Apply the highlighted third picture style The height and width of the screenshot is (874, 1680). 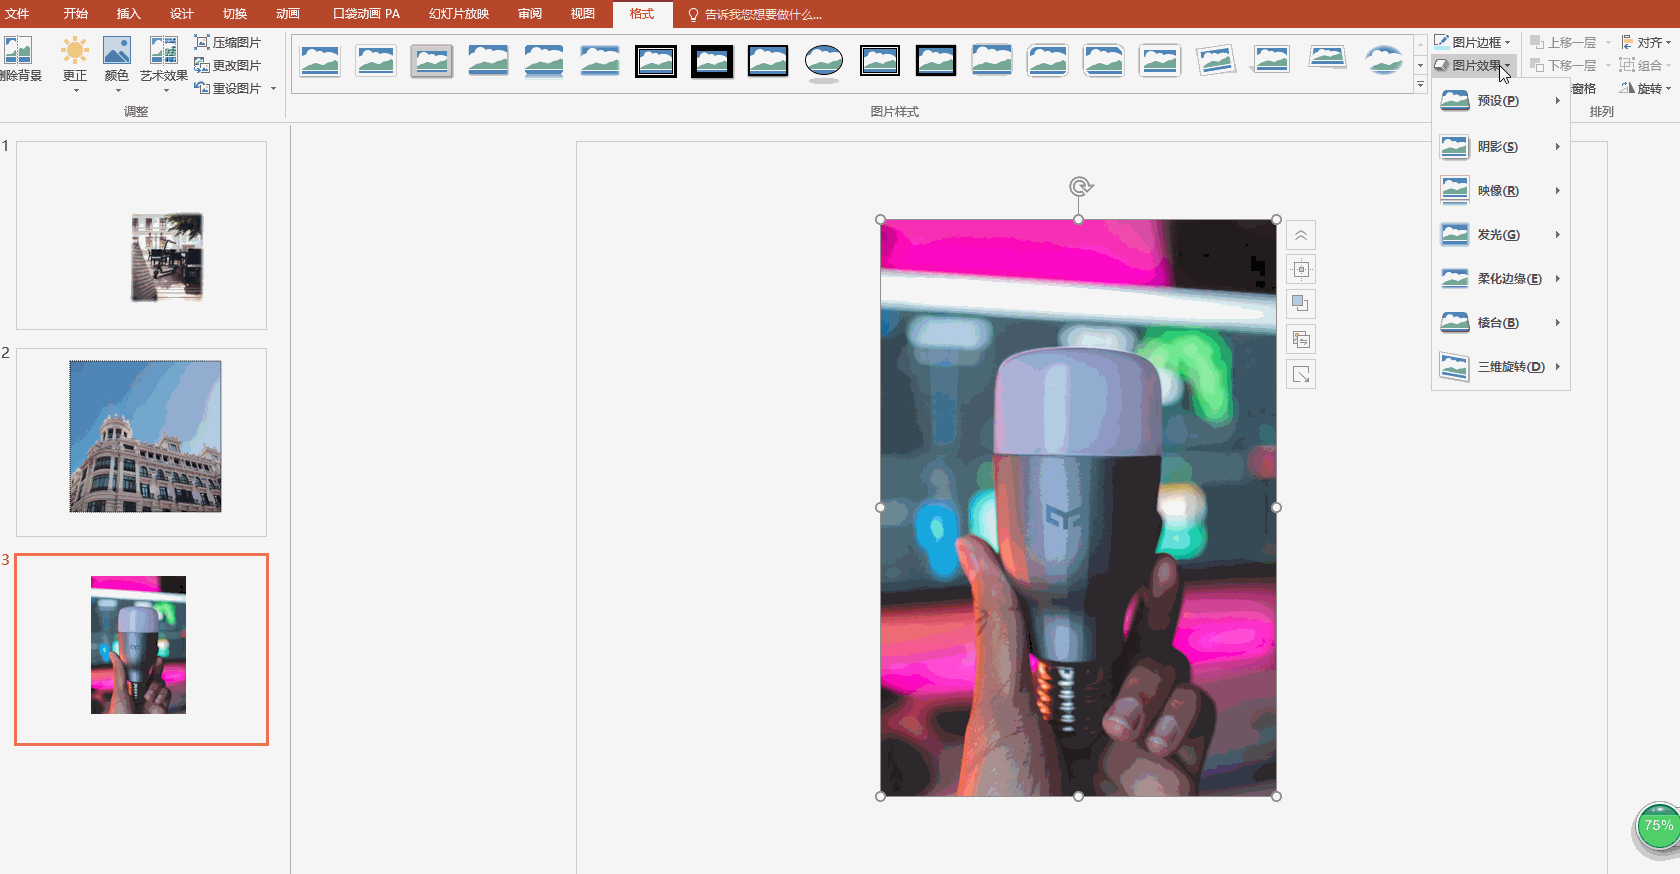432,61
